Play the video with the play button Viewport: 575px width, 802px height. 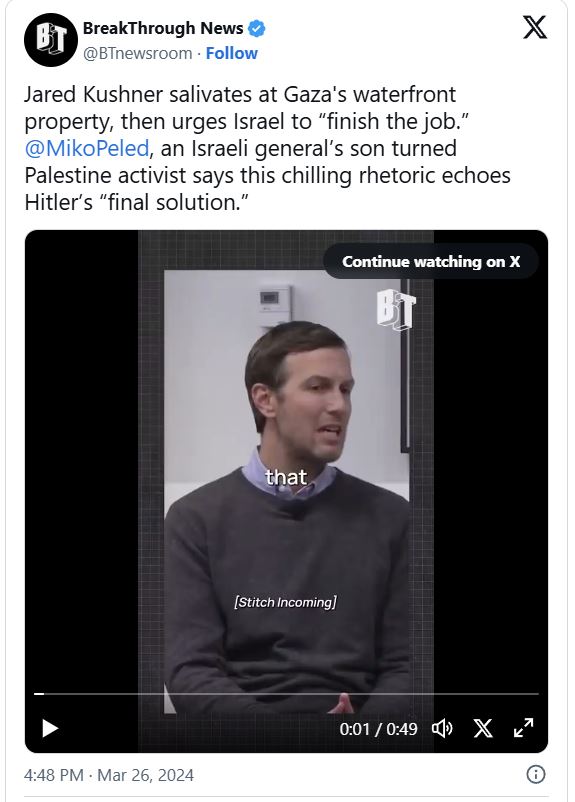(x=50, y=728)
